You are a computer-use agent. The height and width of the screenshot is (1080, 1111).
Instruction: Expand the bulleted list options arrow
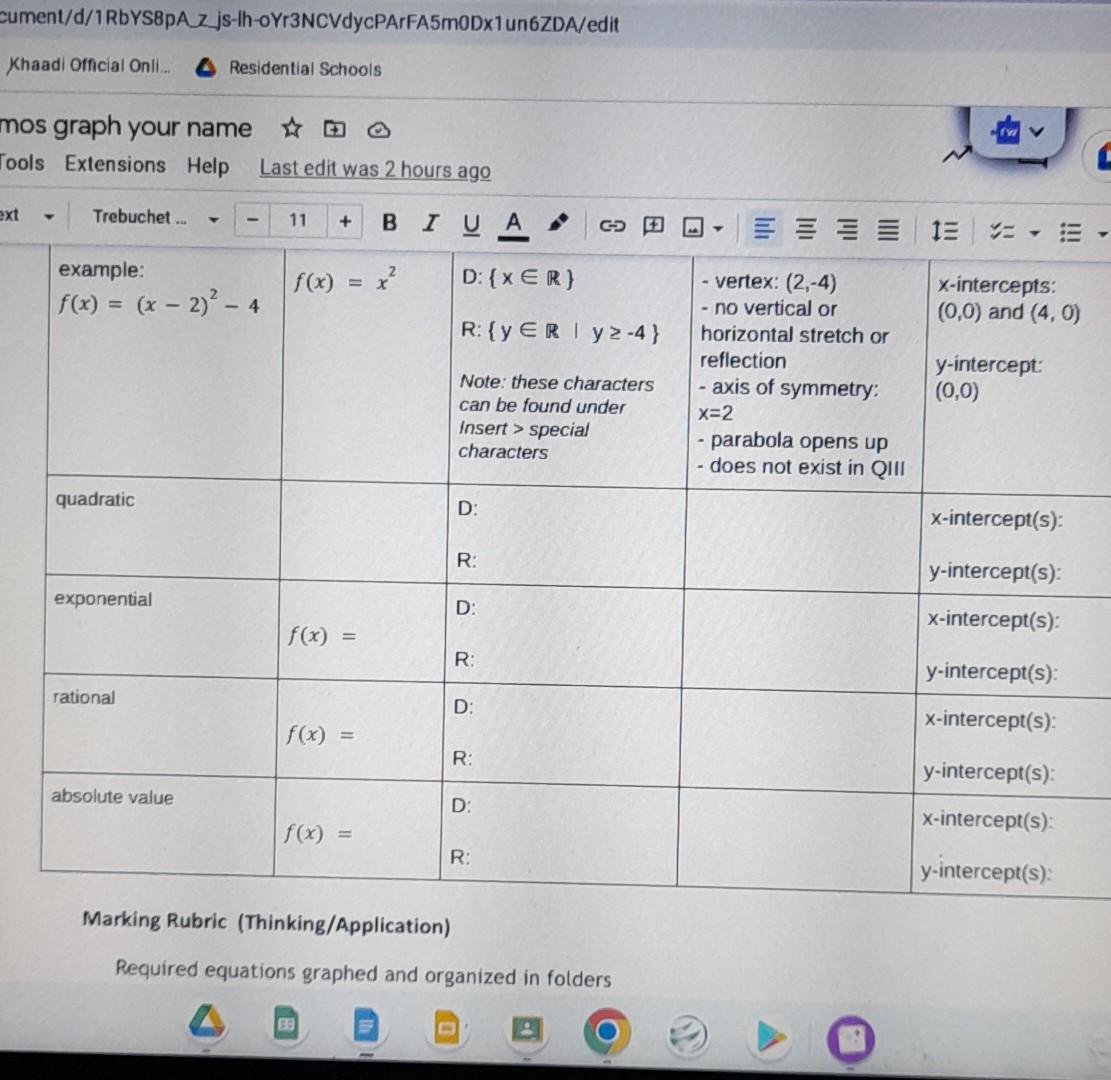tap(1103, 231)
